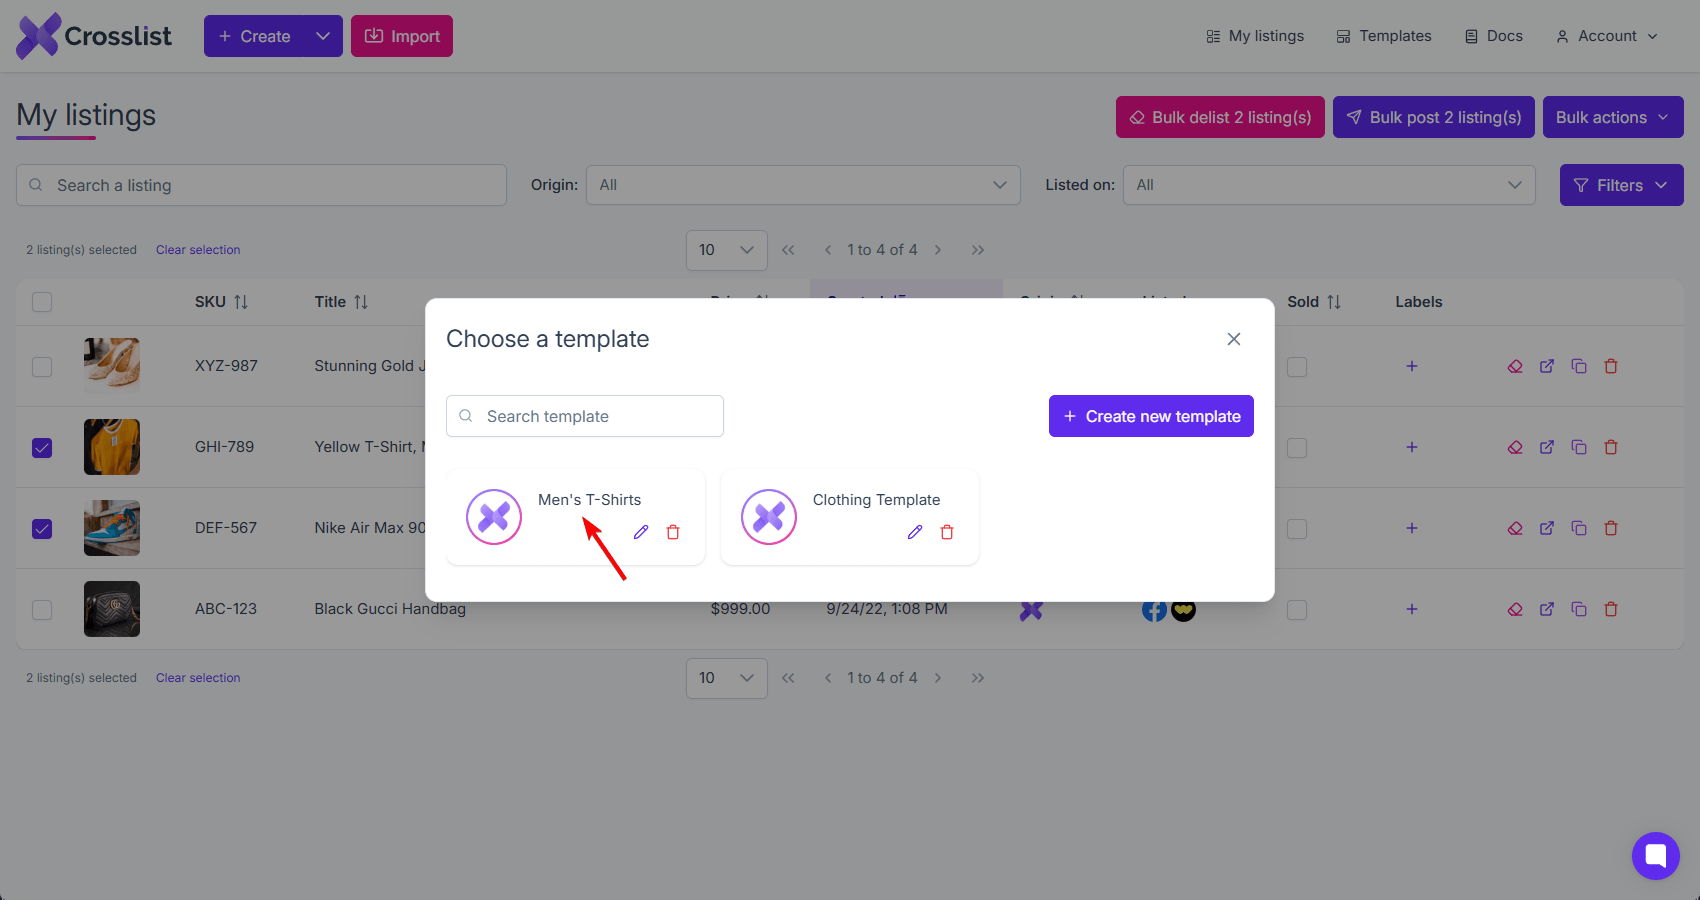Uncheck the GHI-789 listing checkbox
Screen dimensions: 1700x900
42,448
